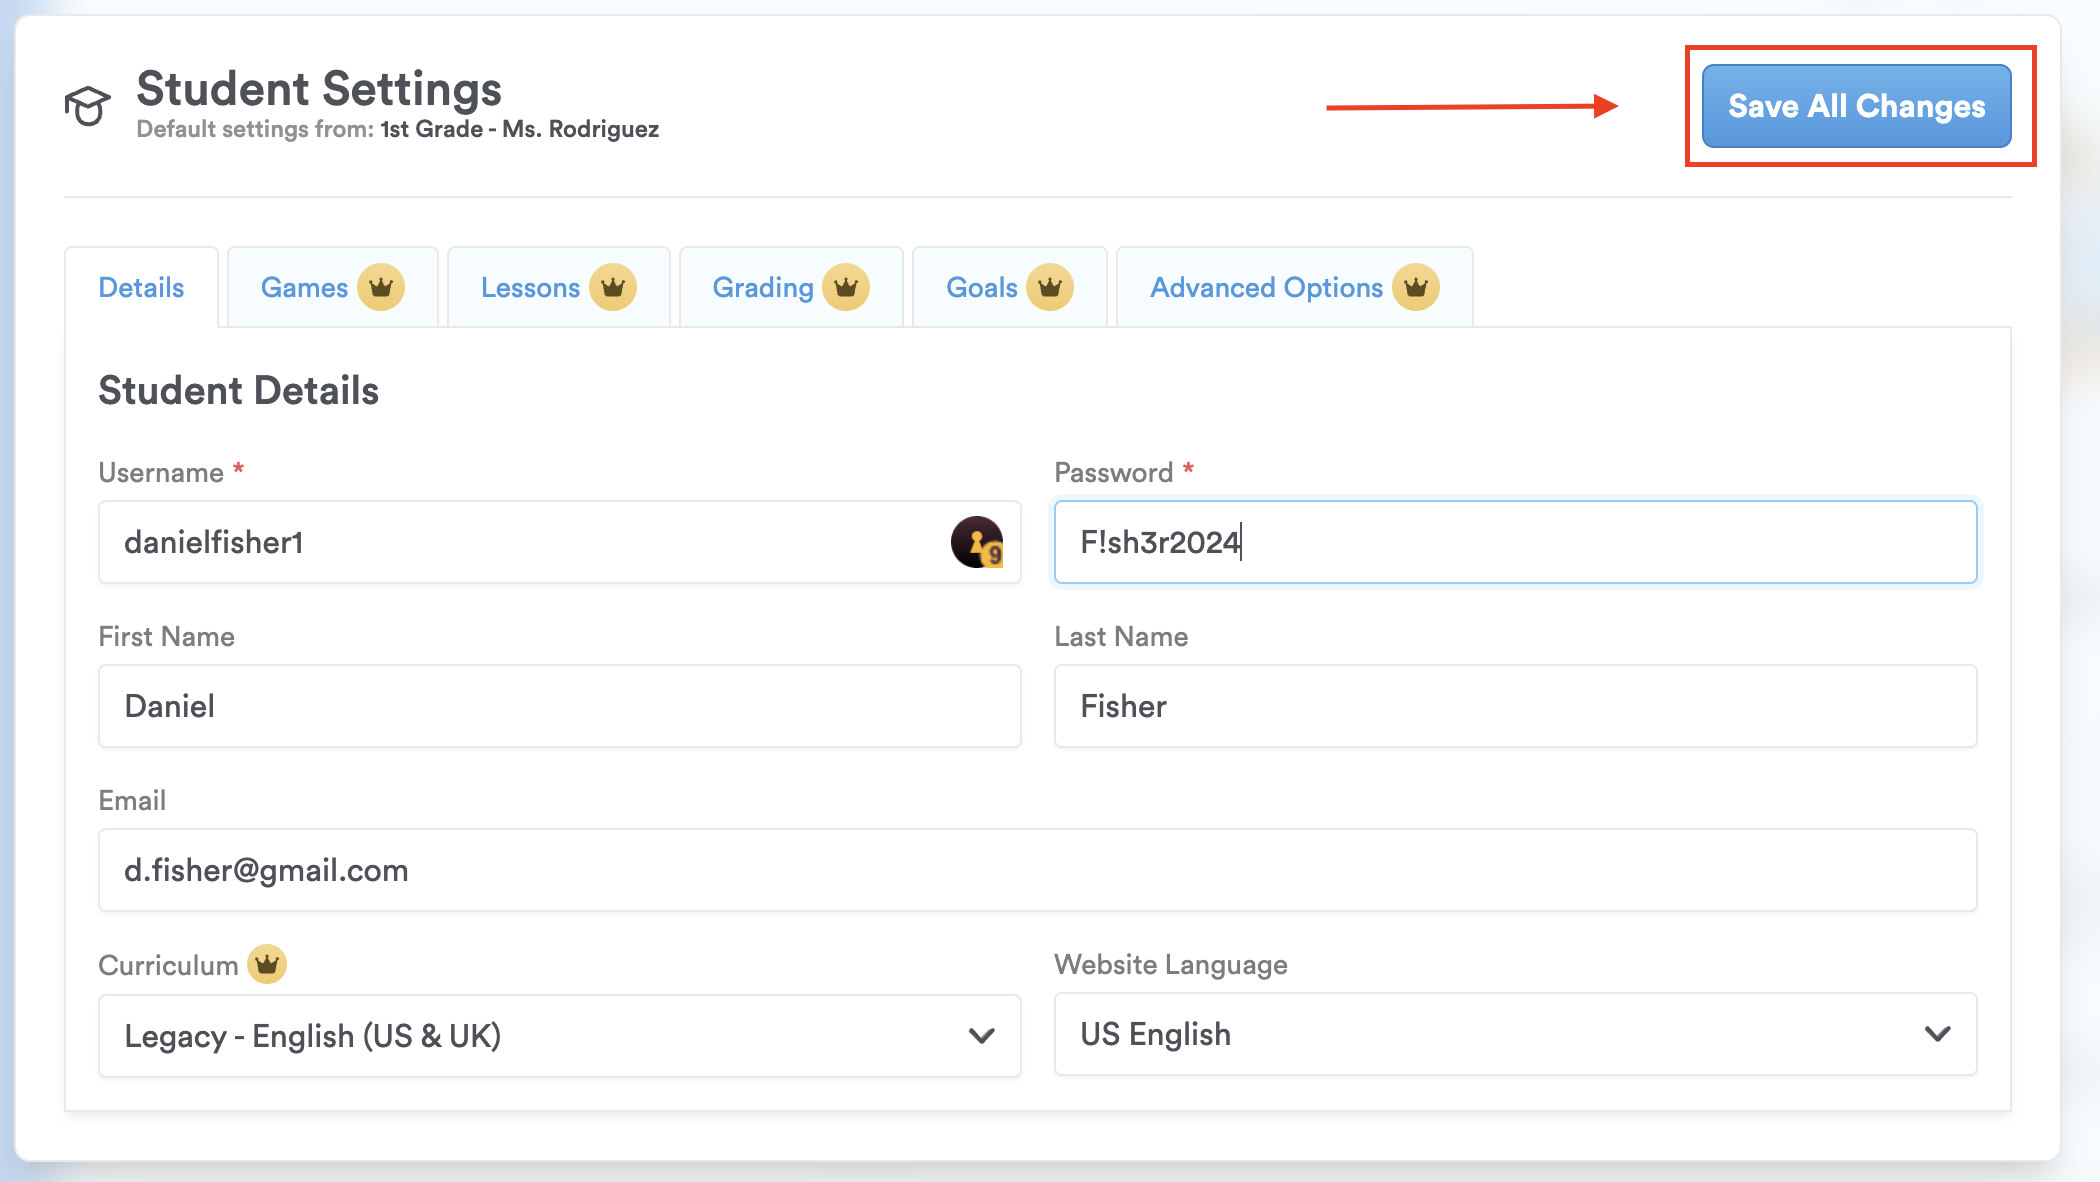Click the chevron arrow of US English select
The width and height of the screenshot is (2100, 1182).
tap(1937, 1034)
